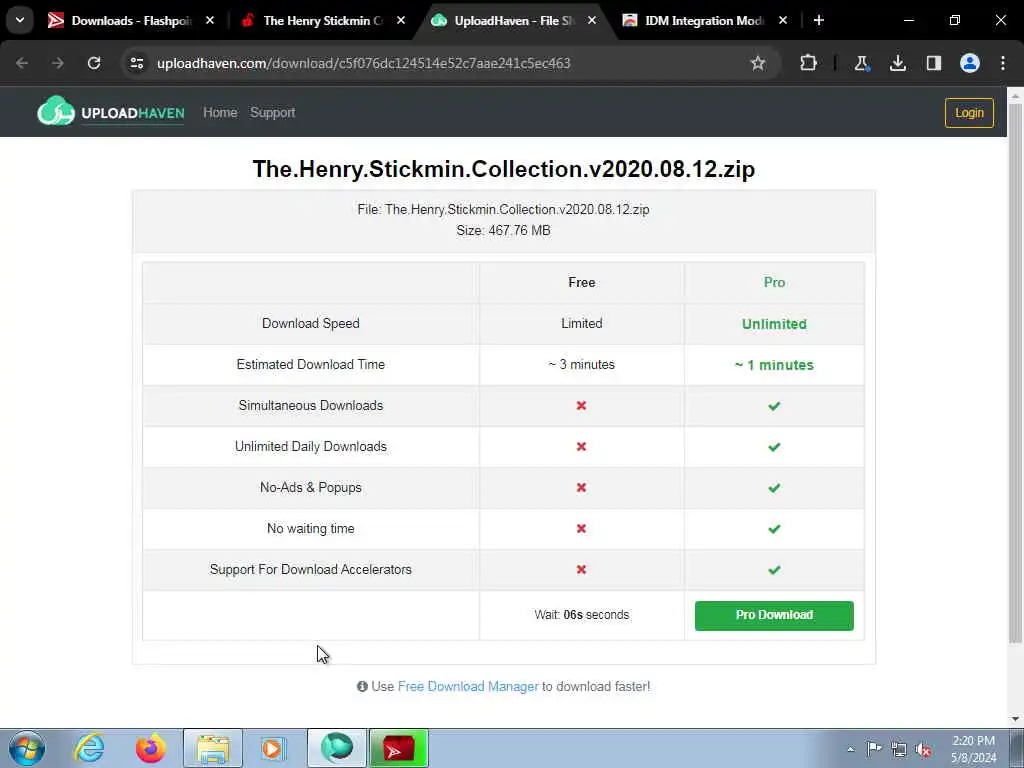Launch Internet Explorer from the taskbar

click(89, 748)
